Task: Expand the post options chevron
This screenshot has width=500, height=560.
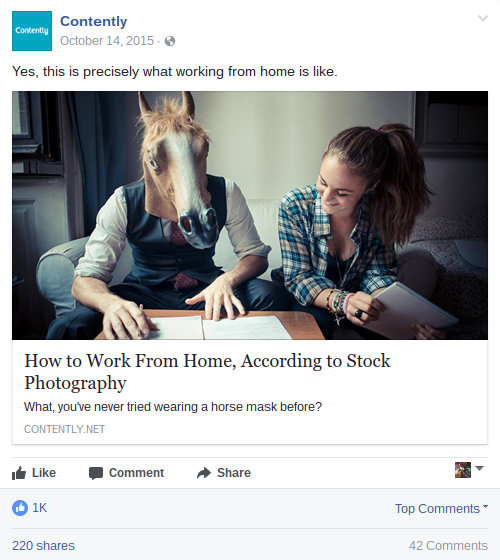Action: coord(483,18)
